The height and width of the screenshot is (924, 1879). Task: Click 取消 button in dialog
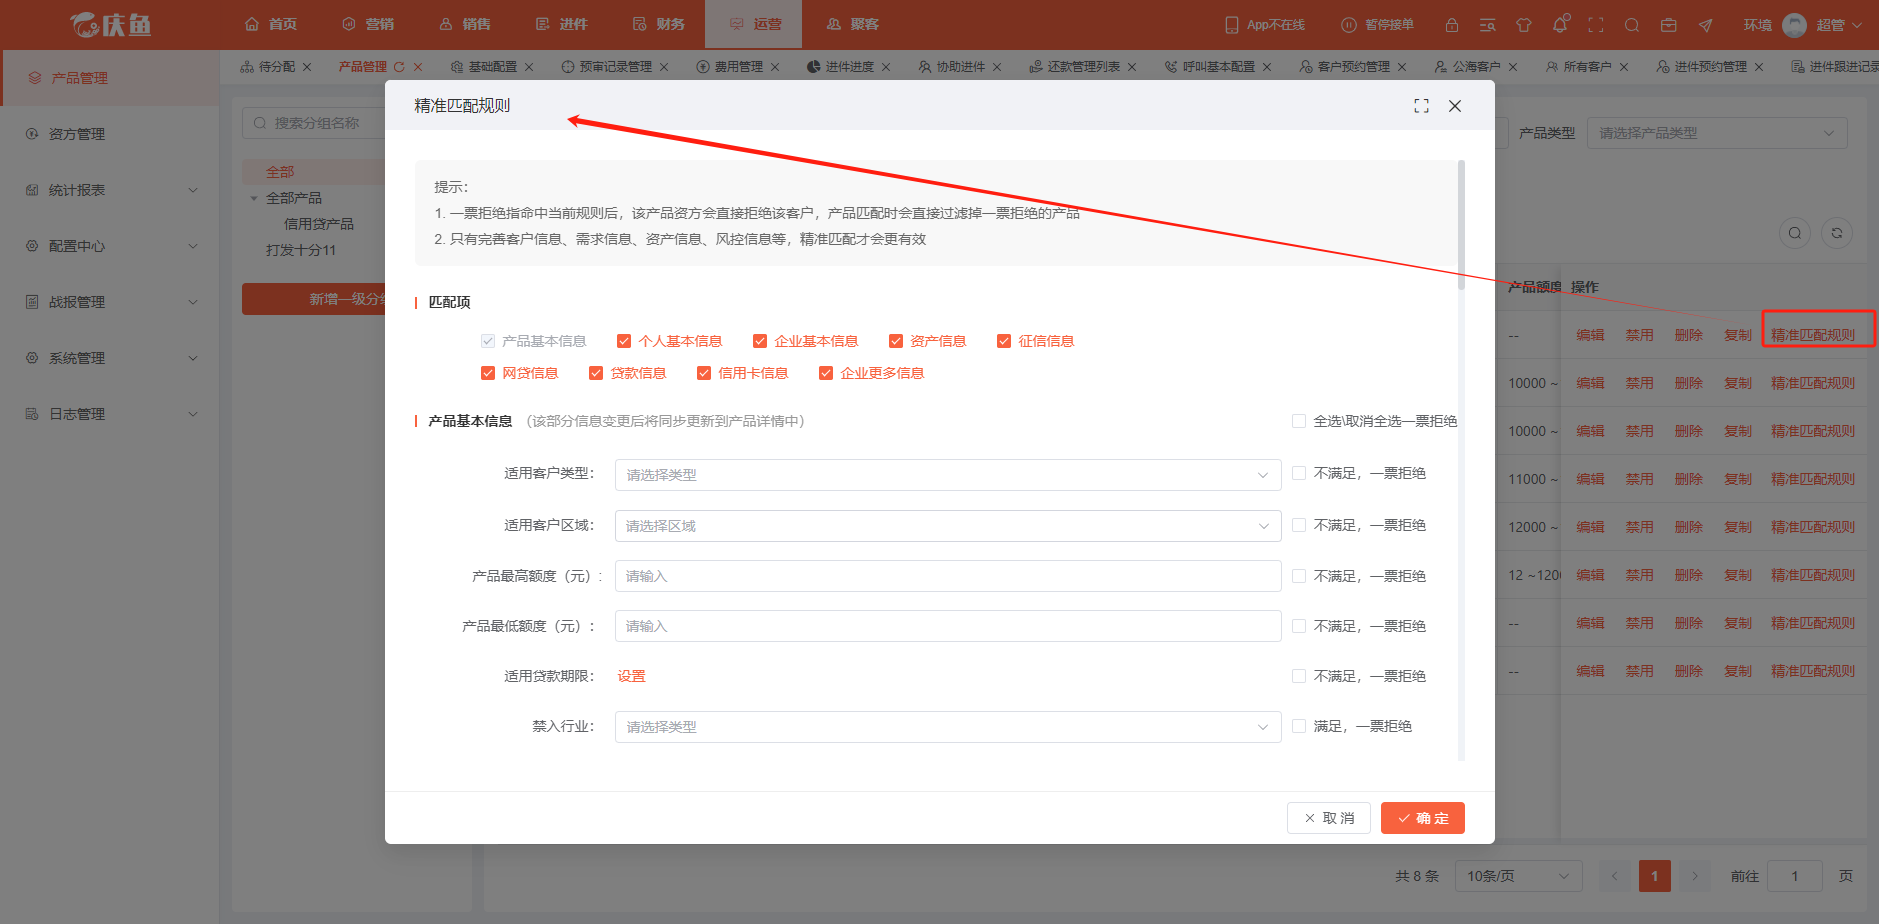point(1329,818)
